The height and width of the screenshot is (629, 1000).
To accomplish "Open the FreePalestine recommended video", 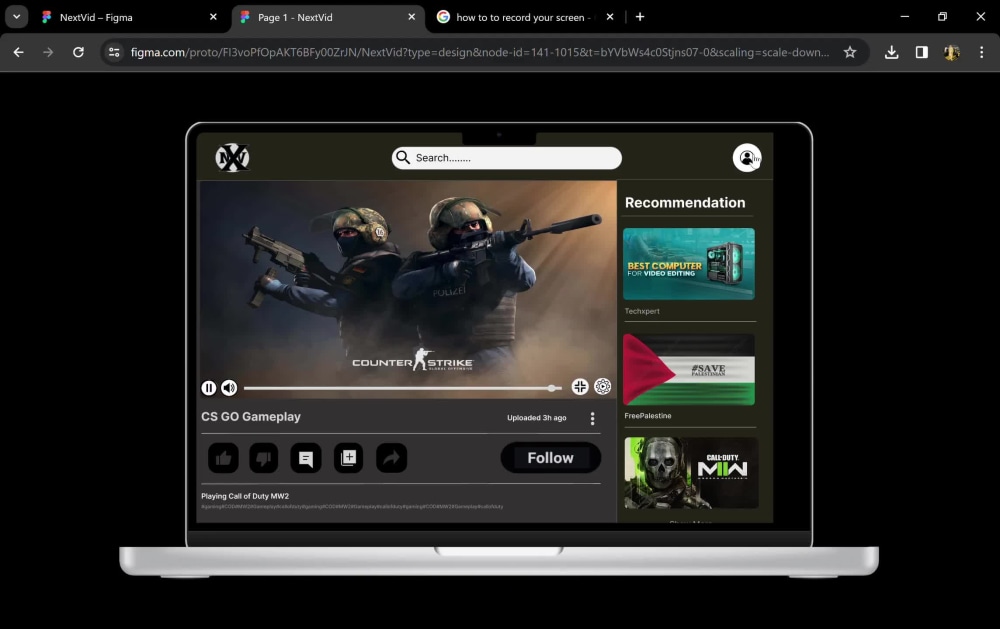I will coord(689,368).
